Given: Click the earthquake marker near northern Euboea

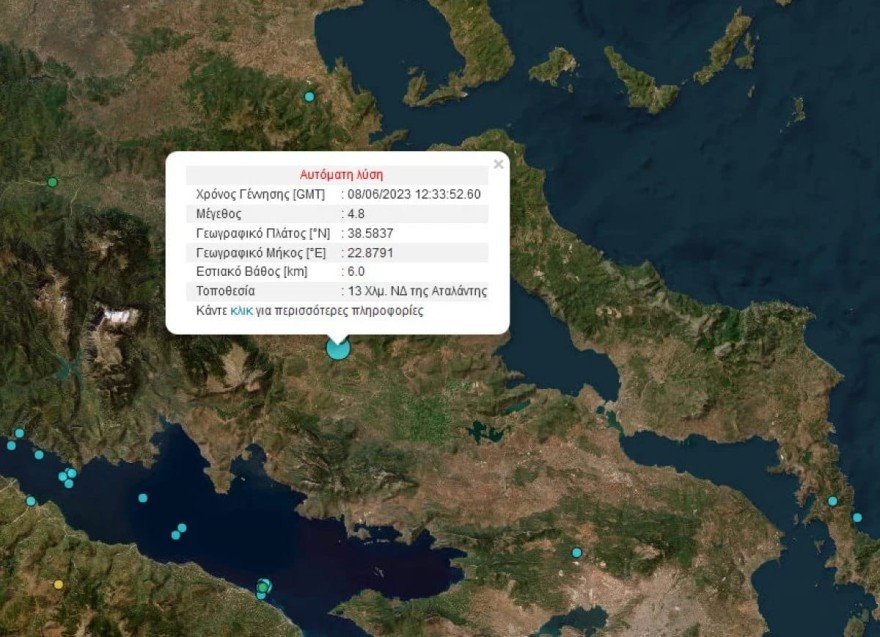Looking at the screenshot, I should click(x=310, y=97).
